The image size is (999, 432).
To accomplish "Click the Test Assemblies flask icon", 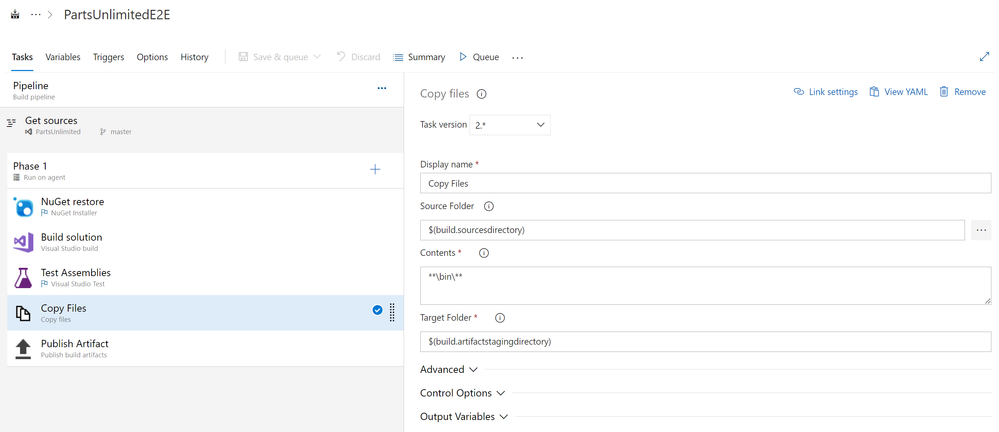I will [23, 278].
